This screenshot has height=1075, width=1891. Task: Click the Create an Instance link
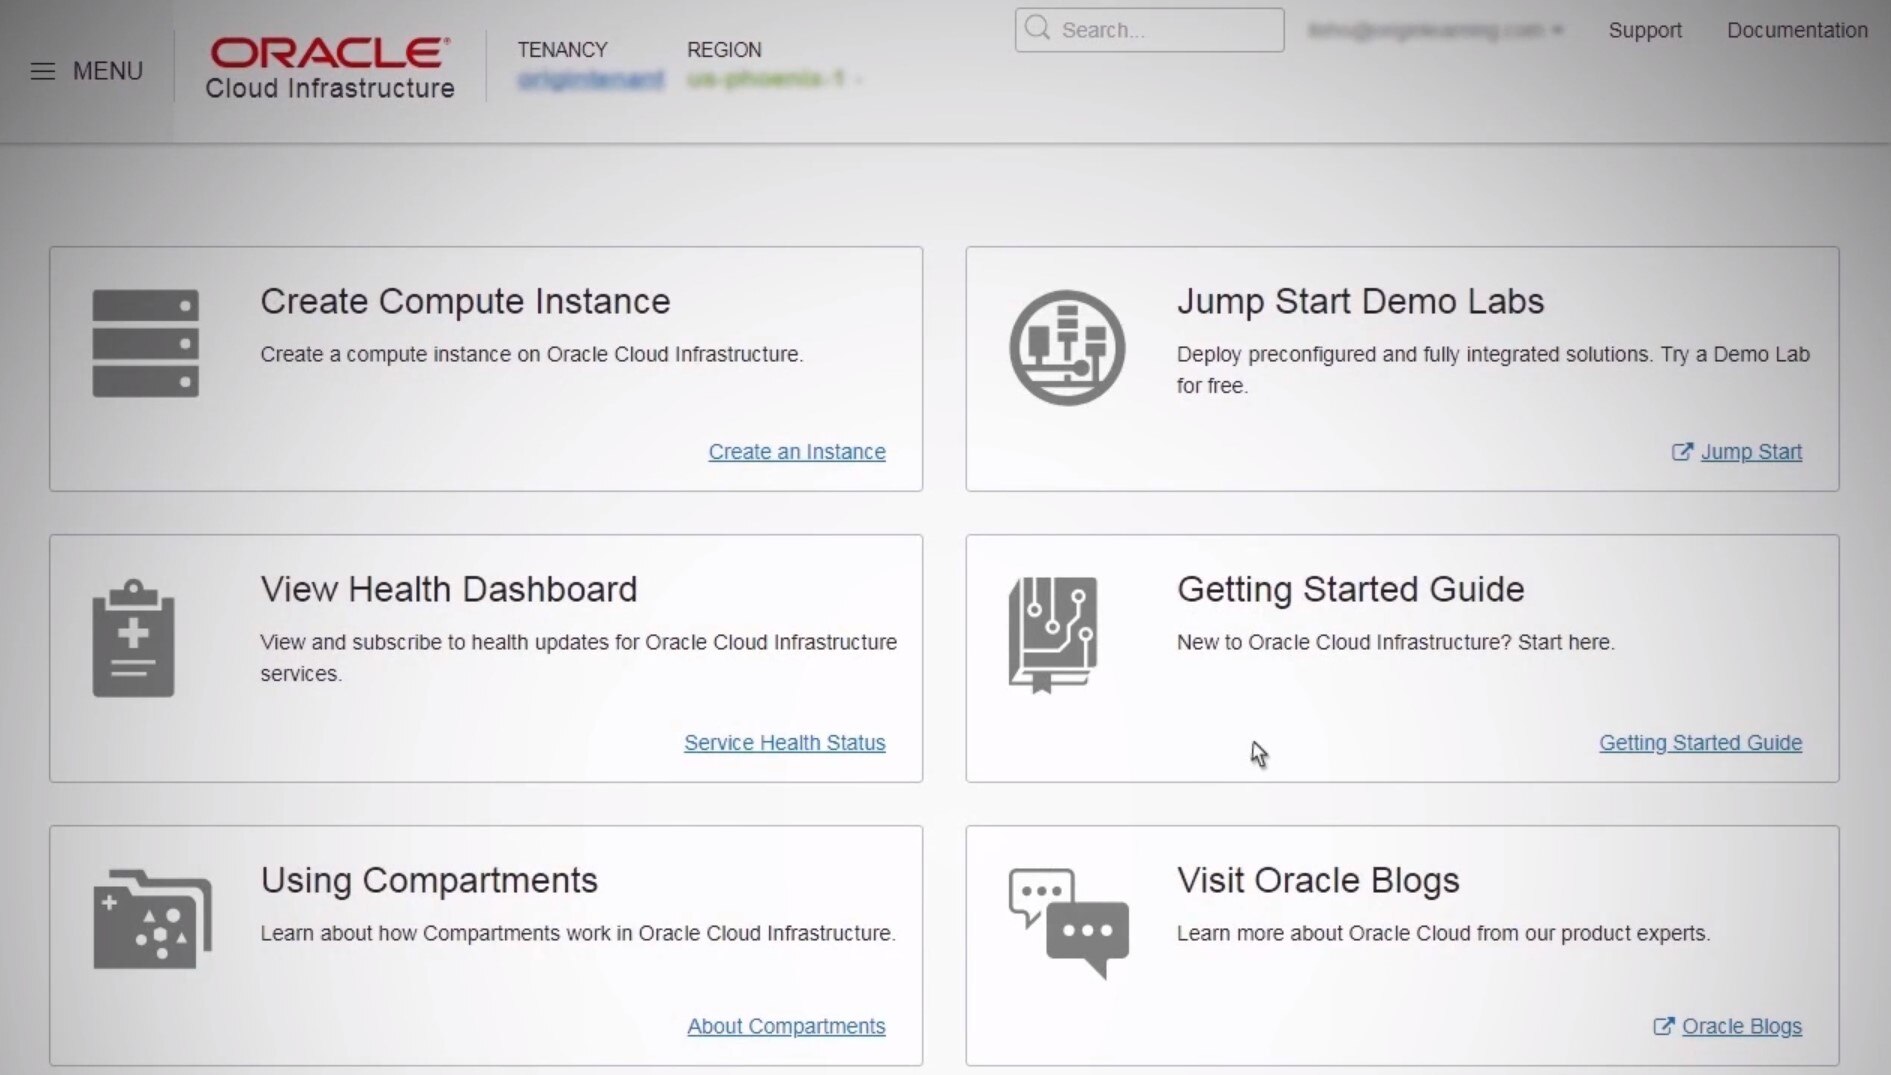point(796,452)
